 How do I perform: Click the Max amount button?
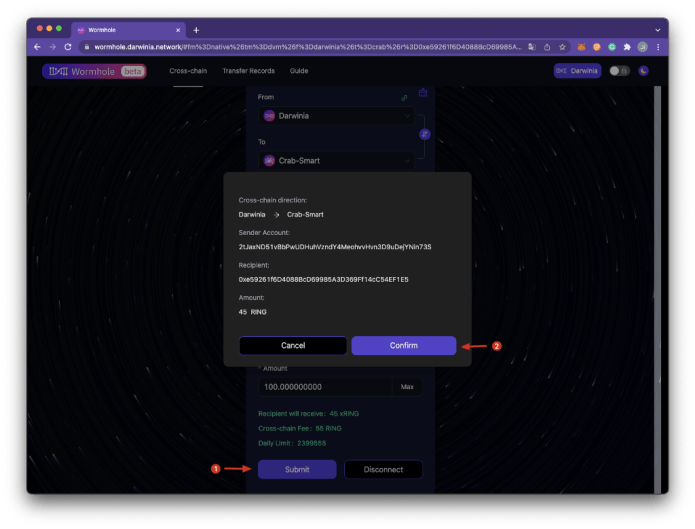407,387
